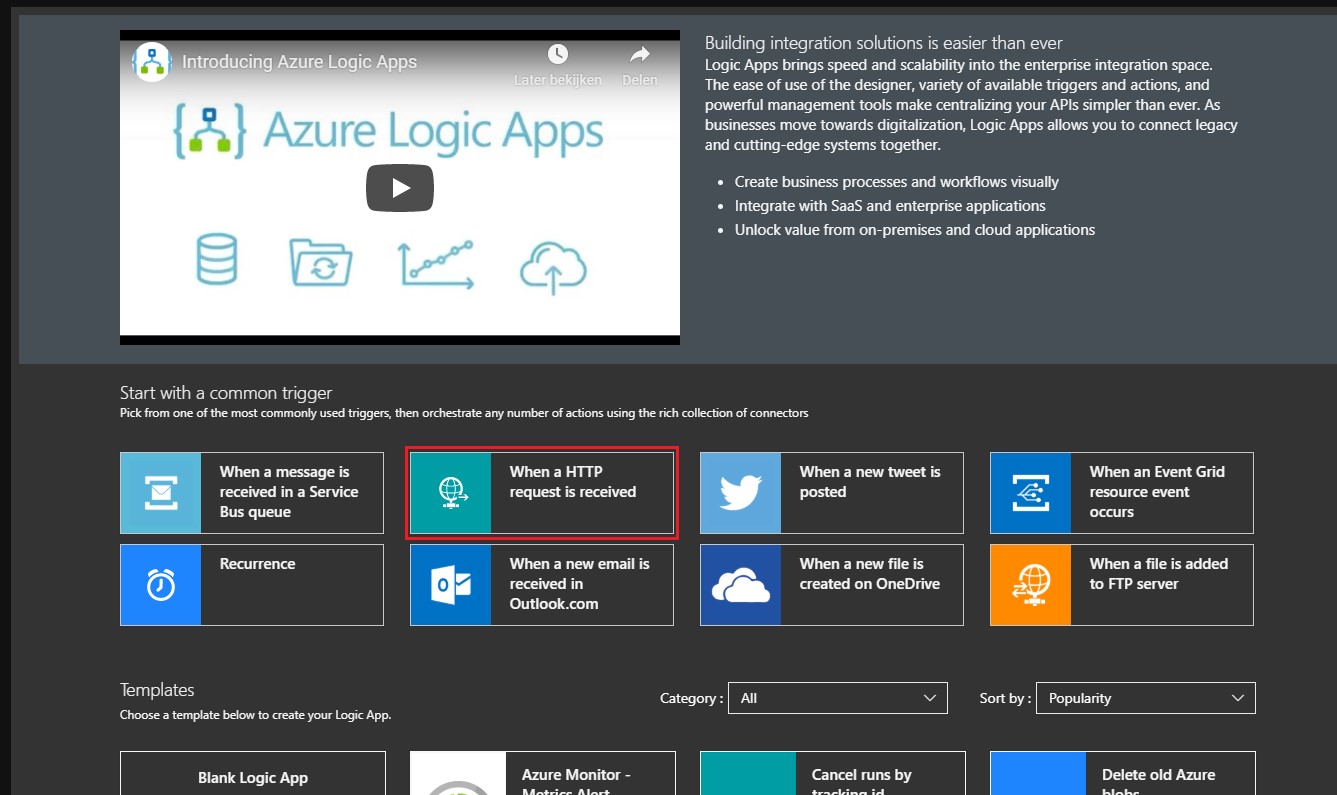The image size is (1337, 795).
Task: Select the Recurrence alarm clock icon
Action: [x=161, y=585]
